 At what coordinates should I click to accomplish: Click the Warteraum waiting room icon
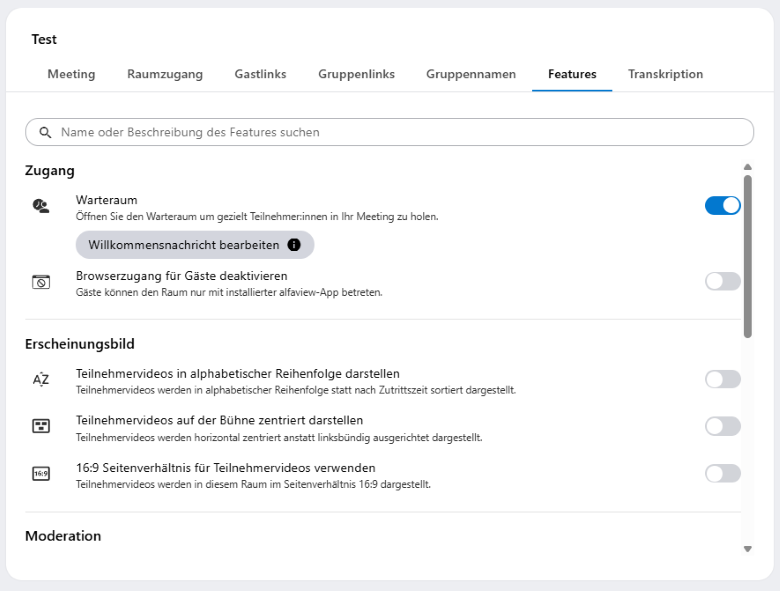point(40,206)
